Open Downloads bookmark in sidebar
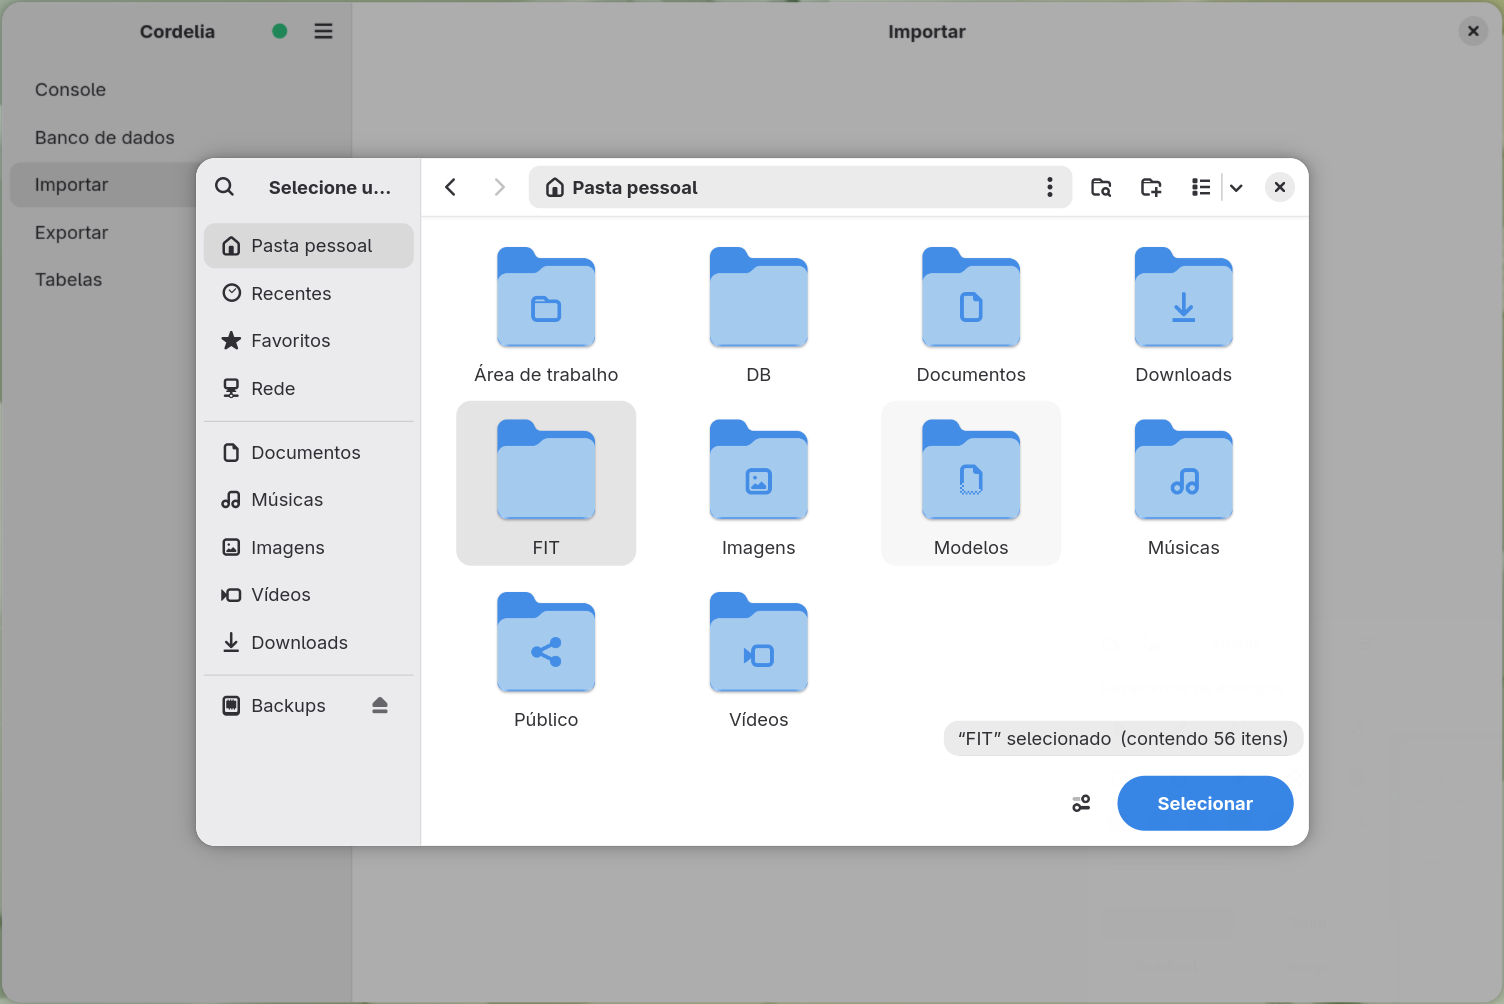Image resolution: width=1504 pixels, height=1004 pixels. click(309, 643)
